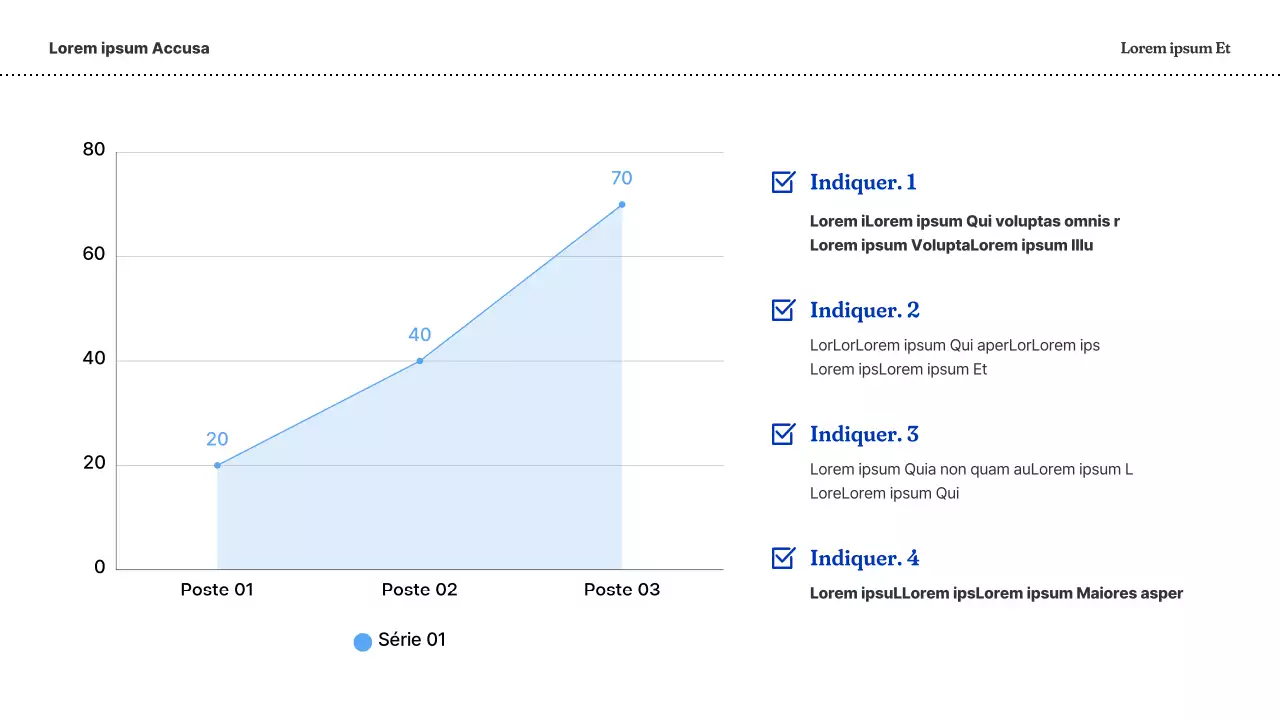The image size is (1280, 720).
Task: Click the checkbox icon beside Indiquer. 3
Action: [783, 434]
